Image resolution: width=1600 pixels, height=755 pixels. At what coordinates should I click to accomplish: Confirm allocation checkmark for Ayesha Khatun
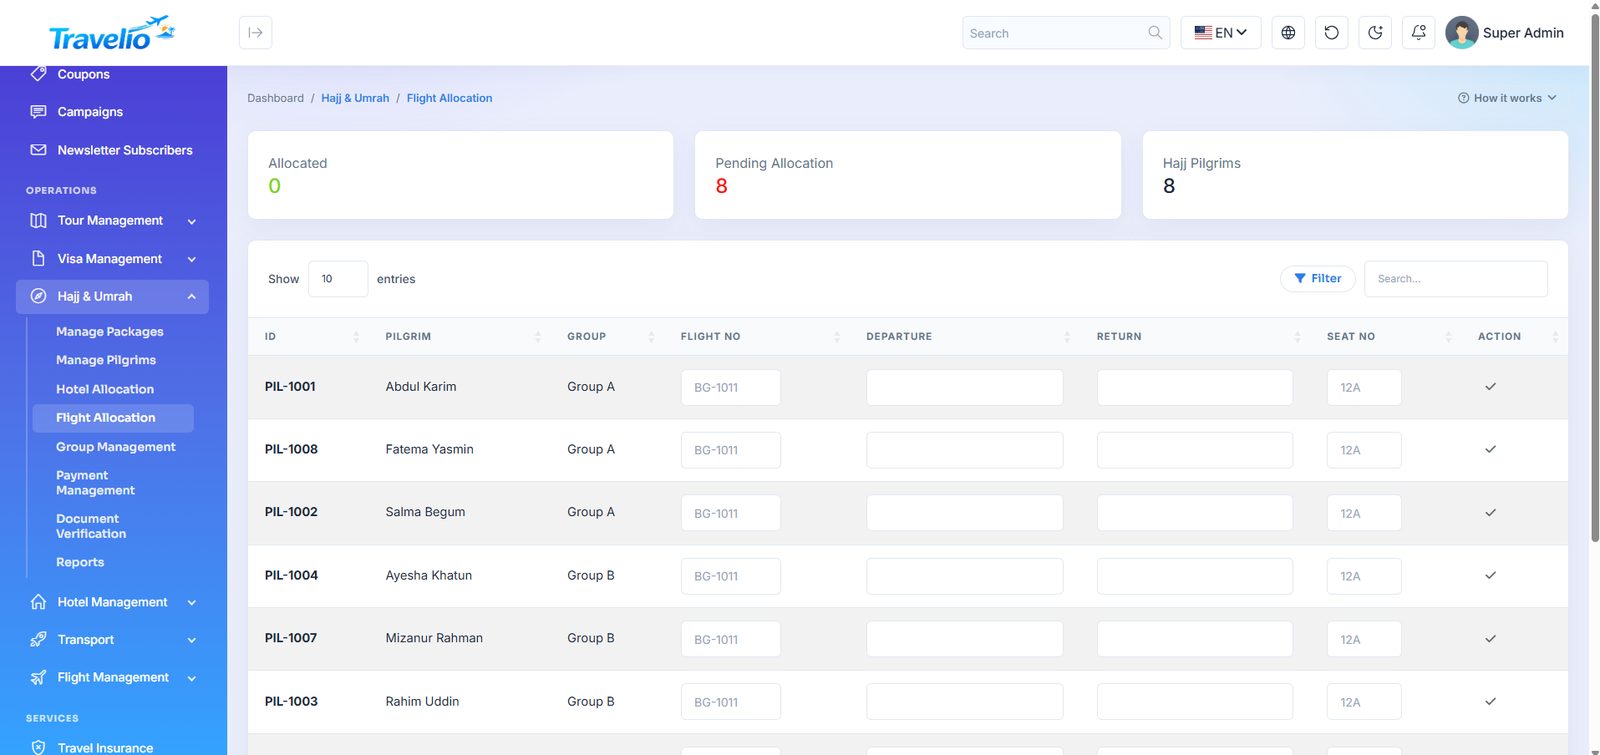[x=1490, y=576]
